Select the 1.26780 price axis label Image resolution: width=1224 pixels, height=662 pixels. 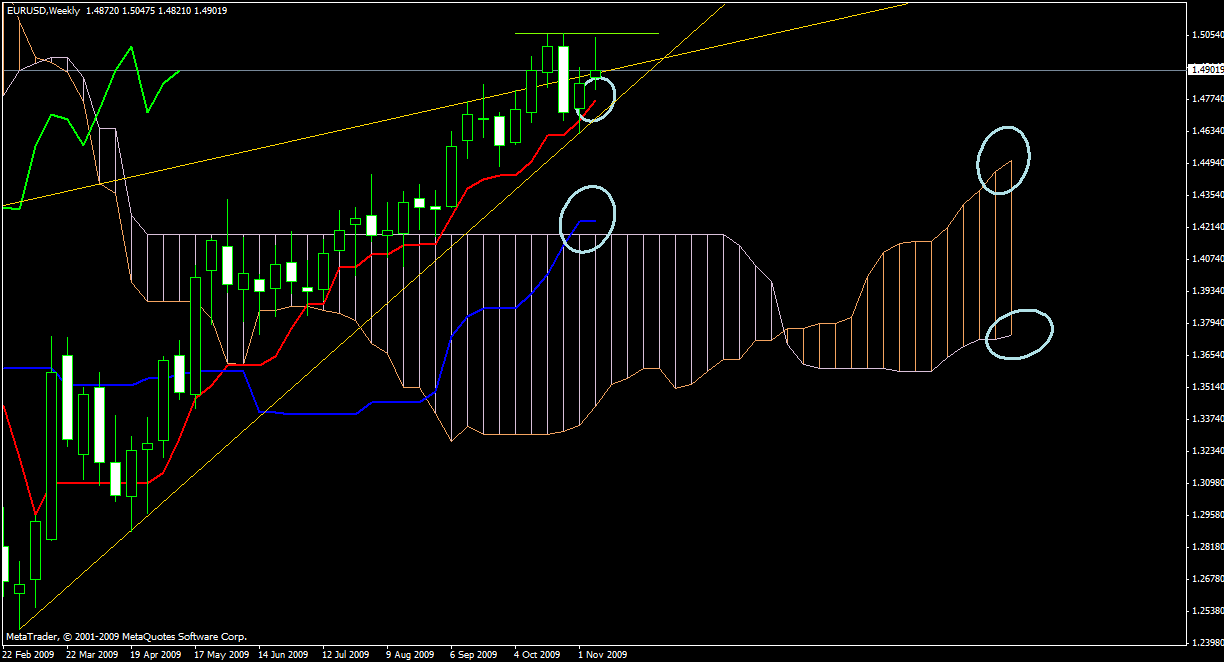[x=1208, y=579]
